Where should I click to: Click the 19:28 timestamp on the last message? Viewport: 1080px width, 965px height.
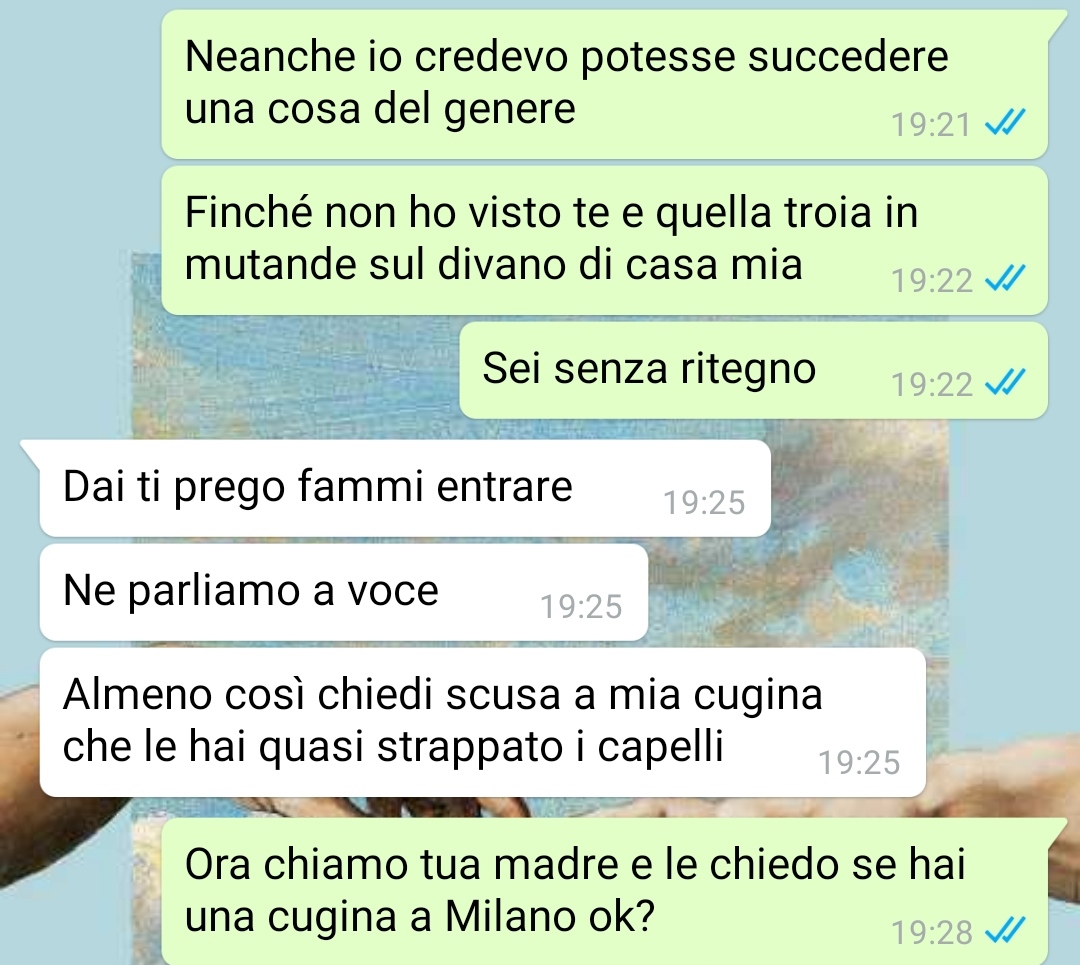931,933
